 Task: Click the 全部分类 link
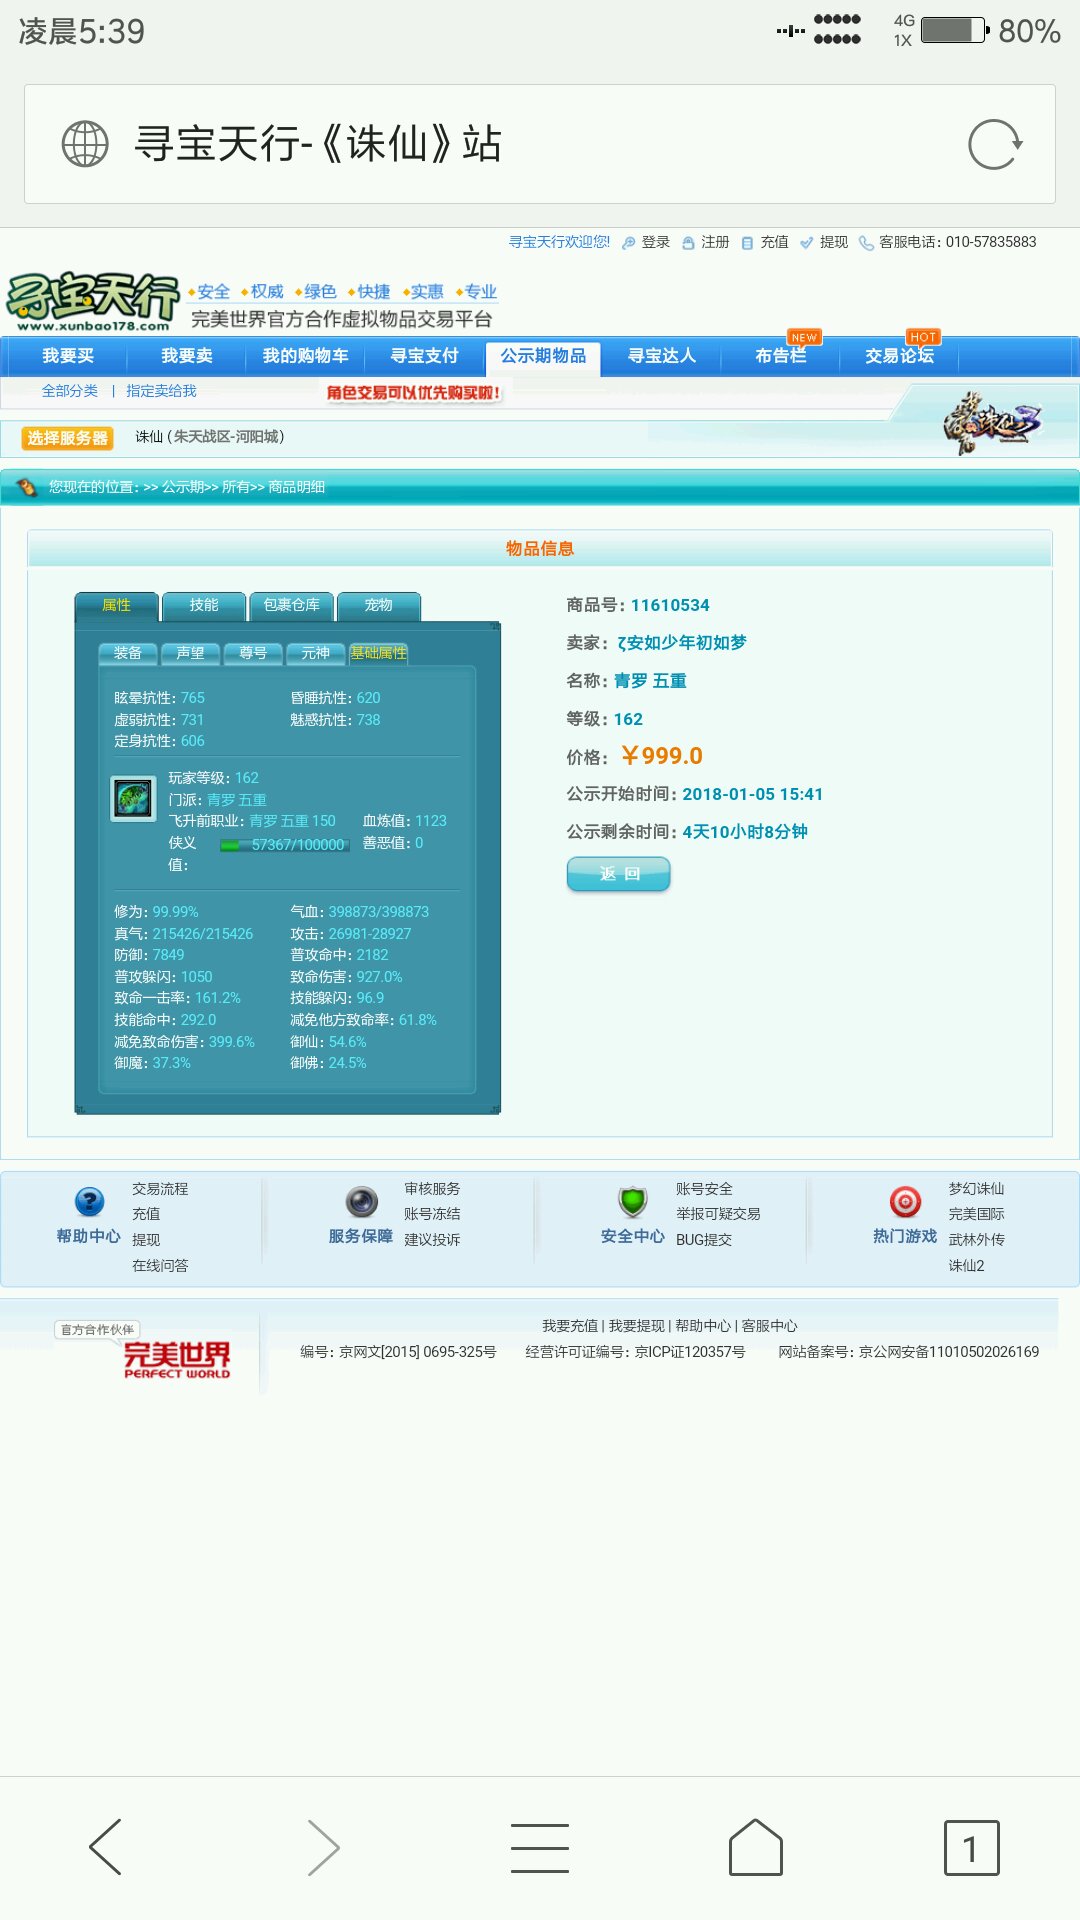(70, 391)
